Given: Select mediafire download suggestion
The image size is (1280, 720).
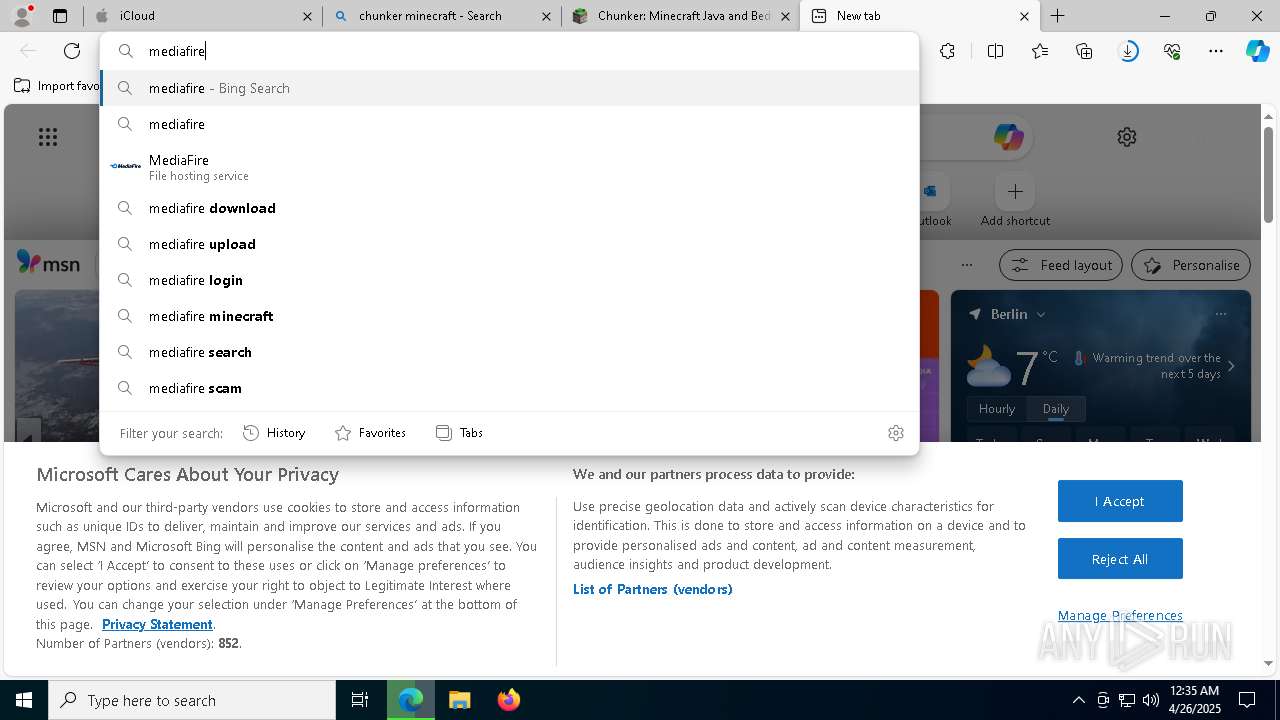Looking at the screenshot, I should (509, 208).
